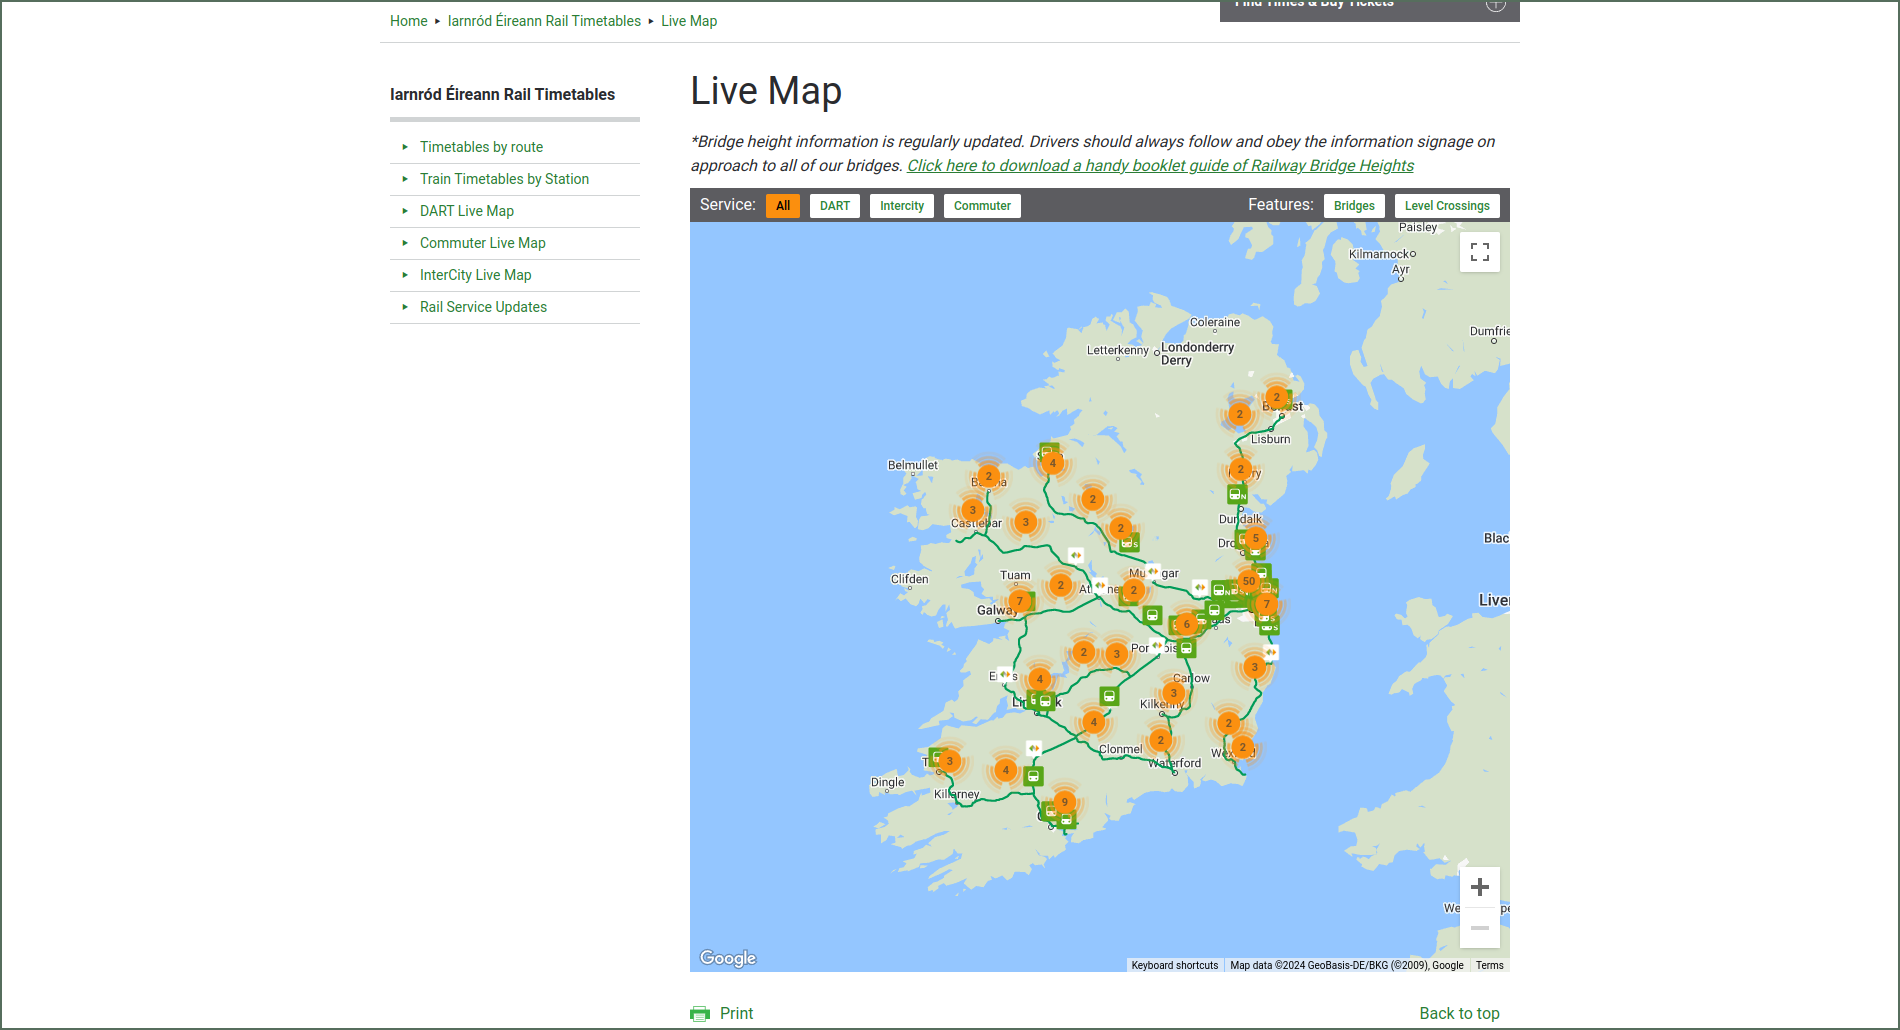
Task: Download the Railway Bridge Heights booklet
Action: (1160, 166)
